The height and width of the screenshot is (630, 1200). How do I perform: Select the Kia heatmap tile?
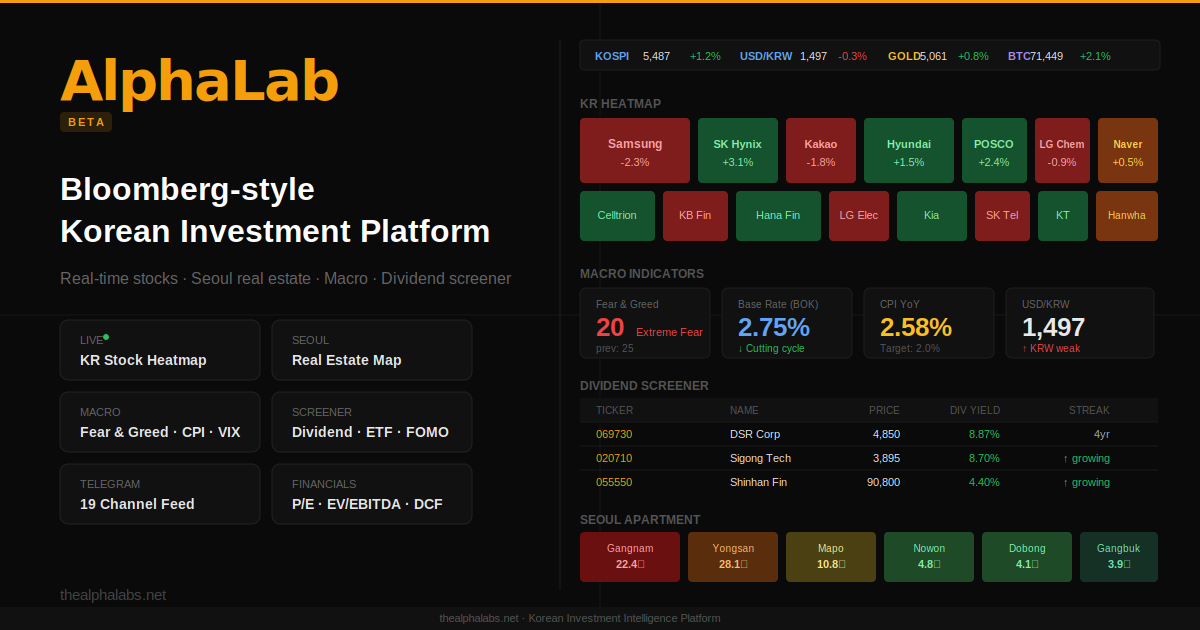(932, 216)
